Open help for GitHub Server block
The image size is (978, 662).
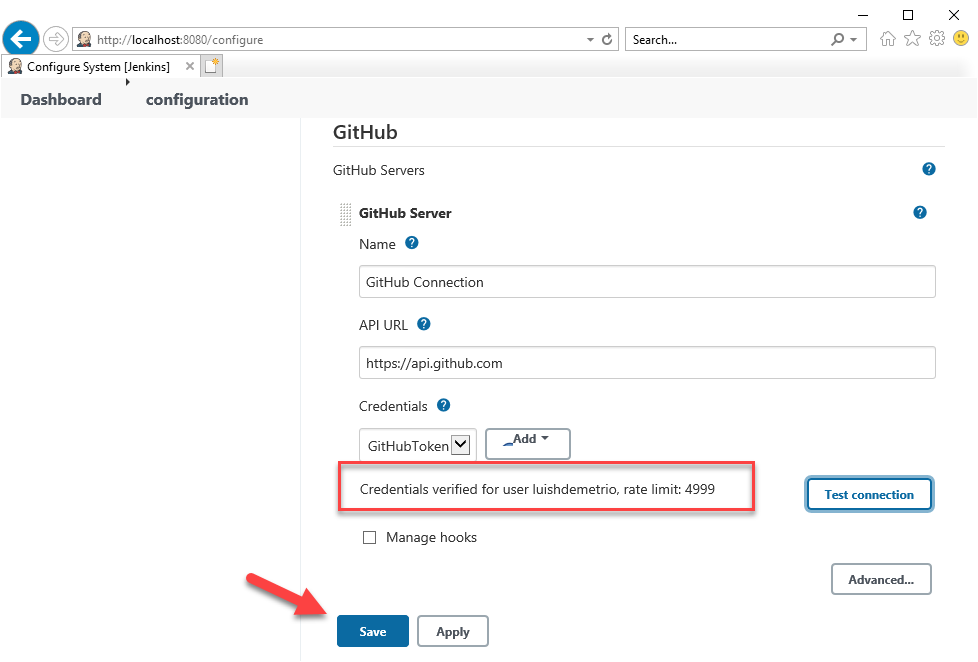coord(919,213)
